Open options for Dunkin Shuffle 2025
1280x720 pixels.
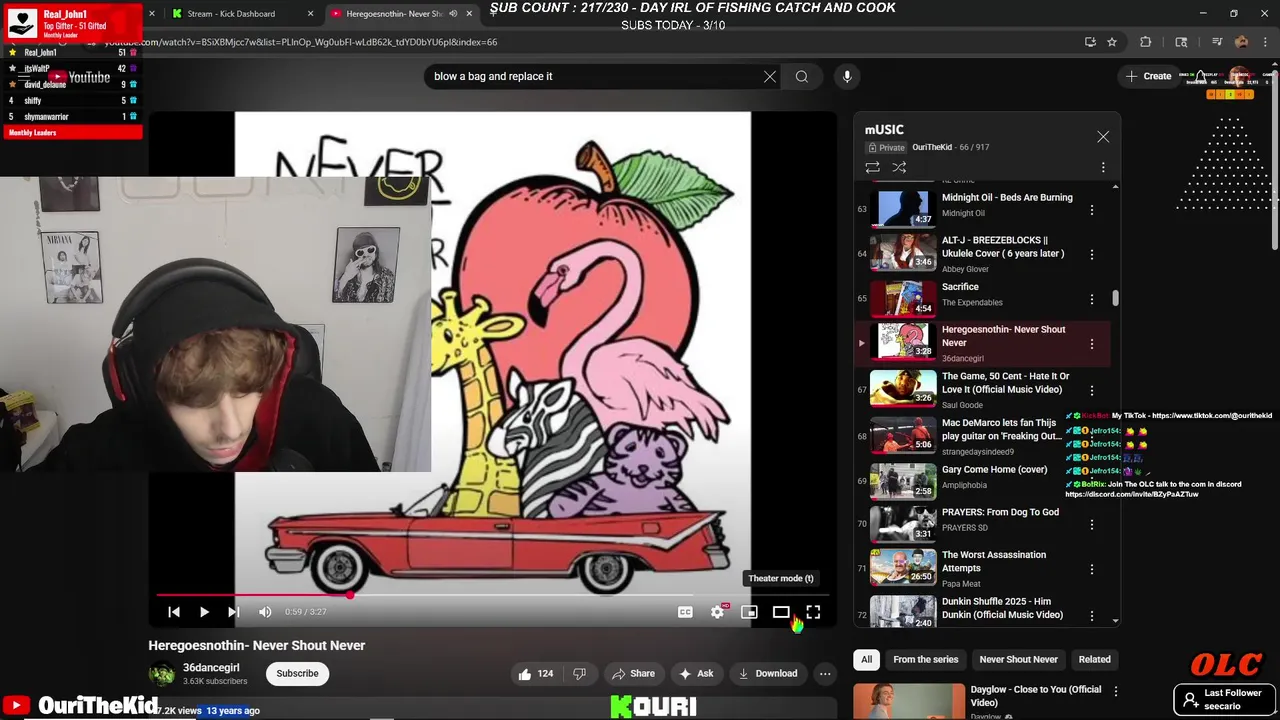(x=1092, y=615)
